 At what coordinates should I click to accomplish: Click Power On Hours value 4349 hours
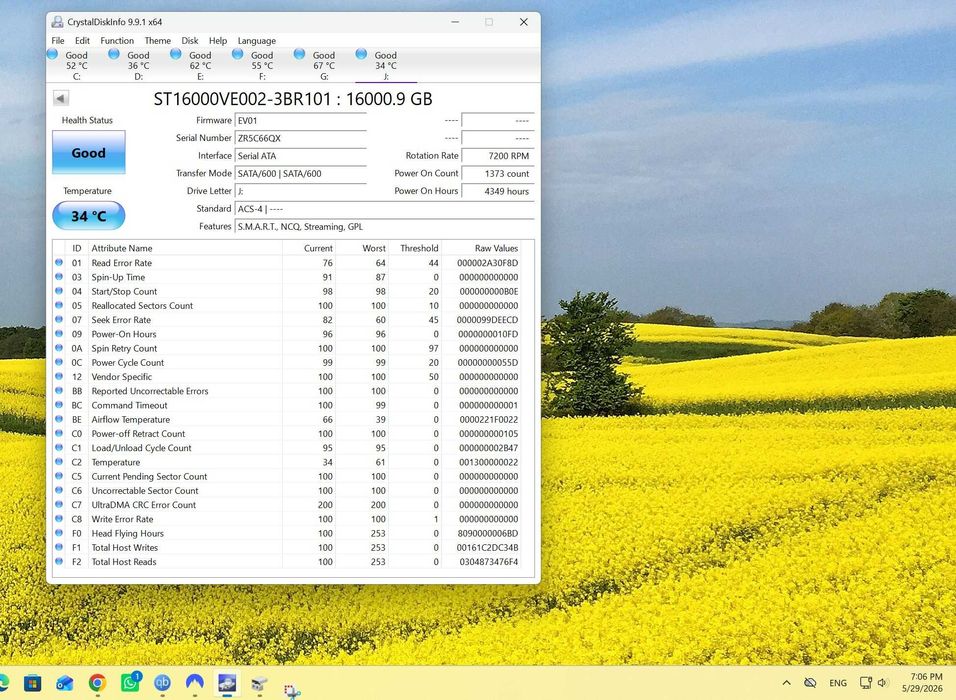[x=498, y=191]
